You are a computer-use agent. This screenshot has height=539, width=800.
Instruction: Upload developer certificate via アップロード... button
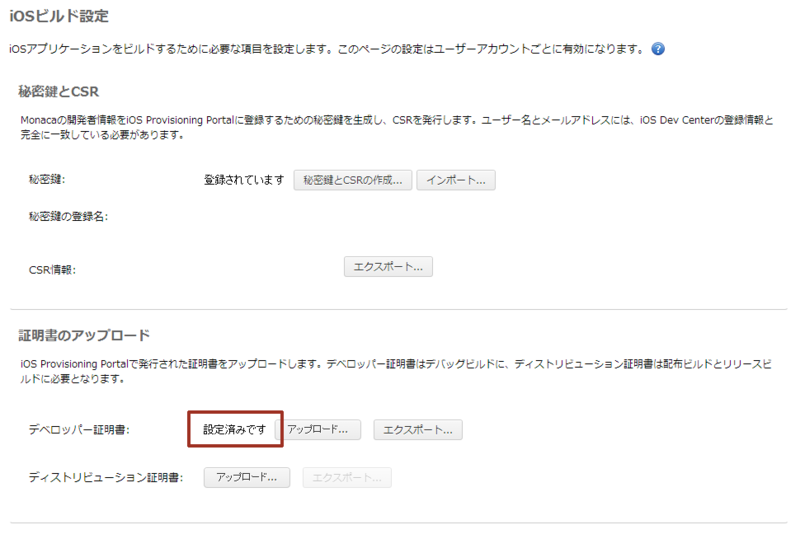319,430
